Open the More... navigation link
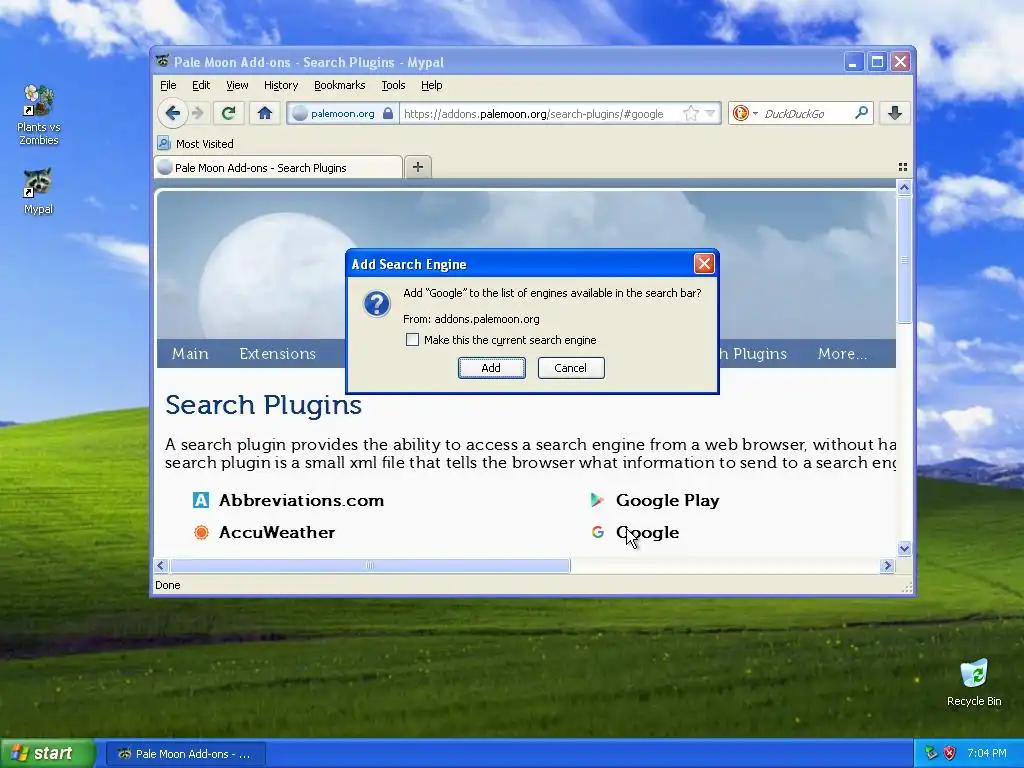1024x768 pixels. pyautogui.click(x=842, y=353)
